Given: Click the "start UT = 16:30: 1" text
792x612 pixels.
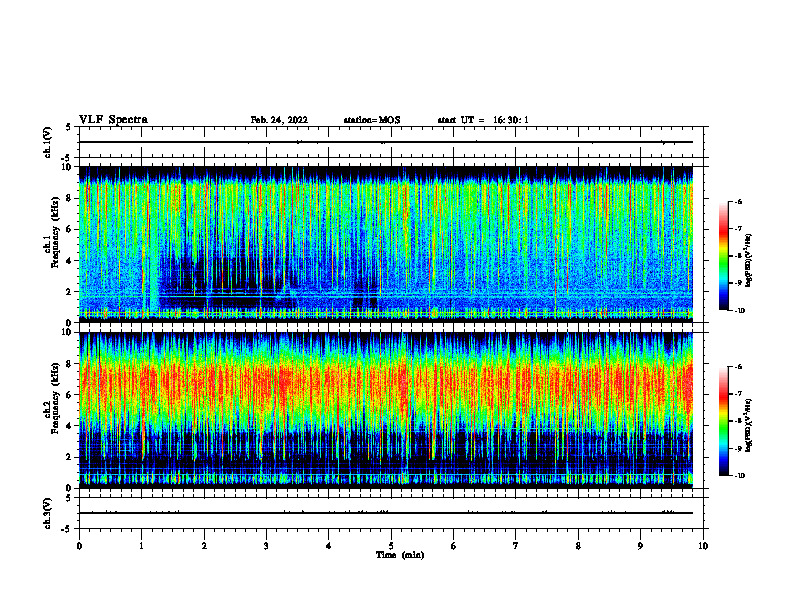Looking at the screenshot, I should click(x=483, y=120).
